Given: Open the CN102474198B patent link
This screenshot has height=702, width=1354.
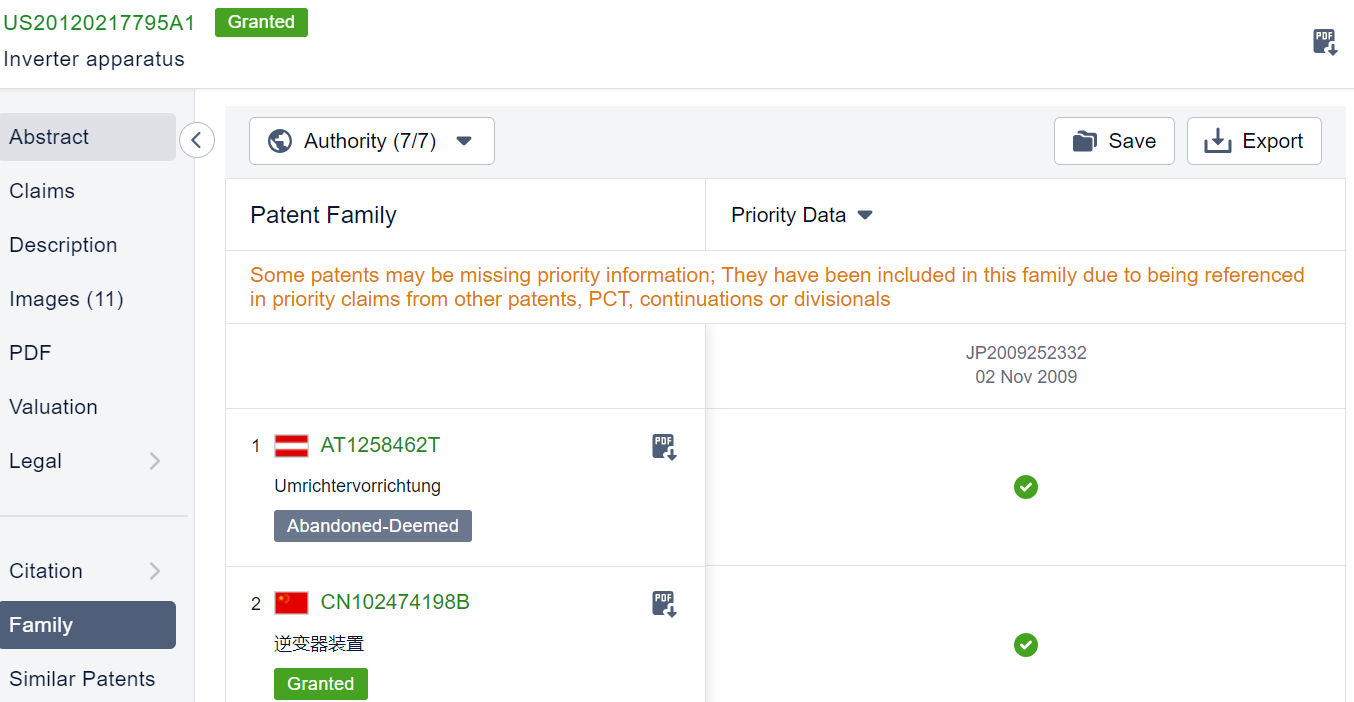Looking at the screenshot, I should tap(395, 603).
